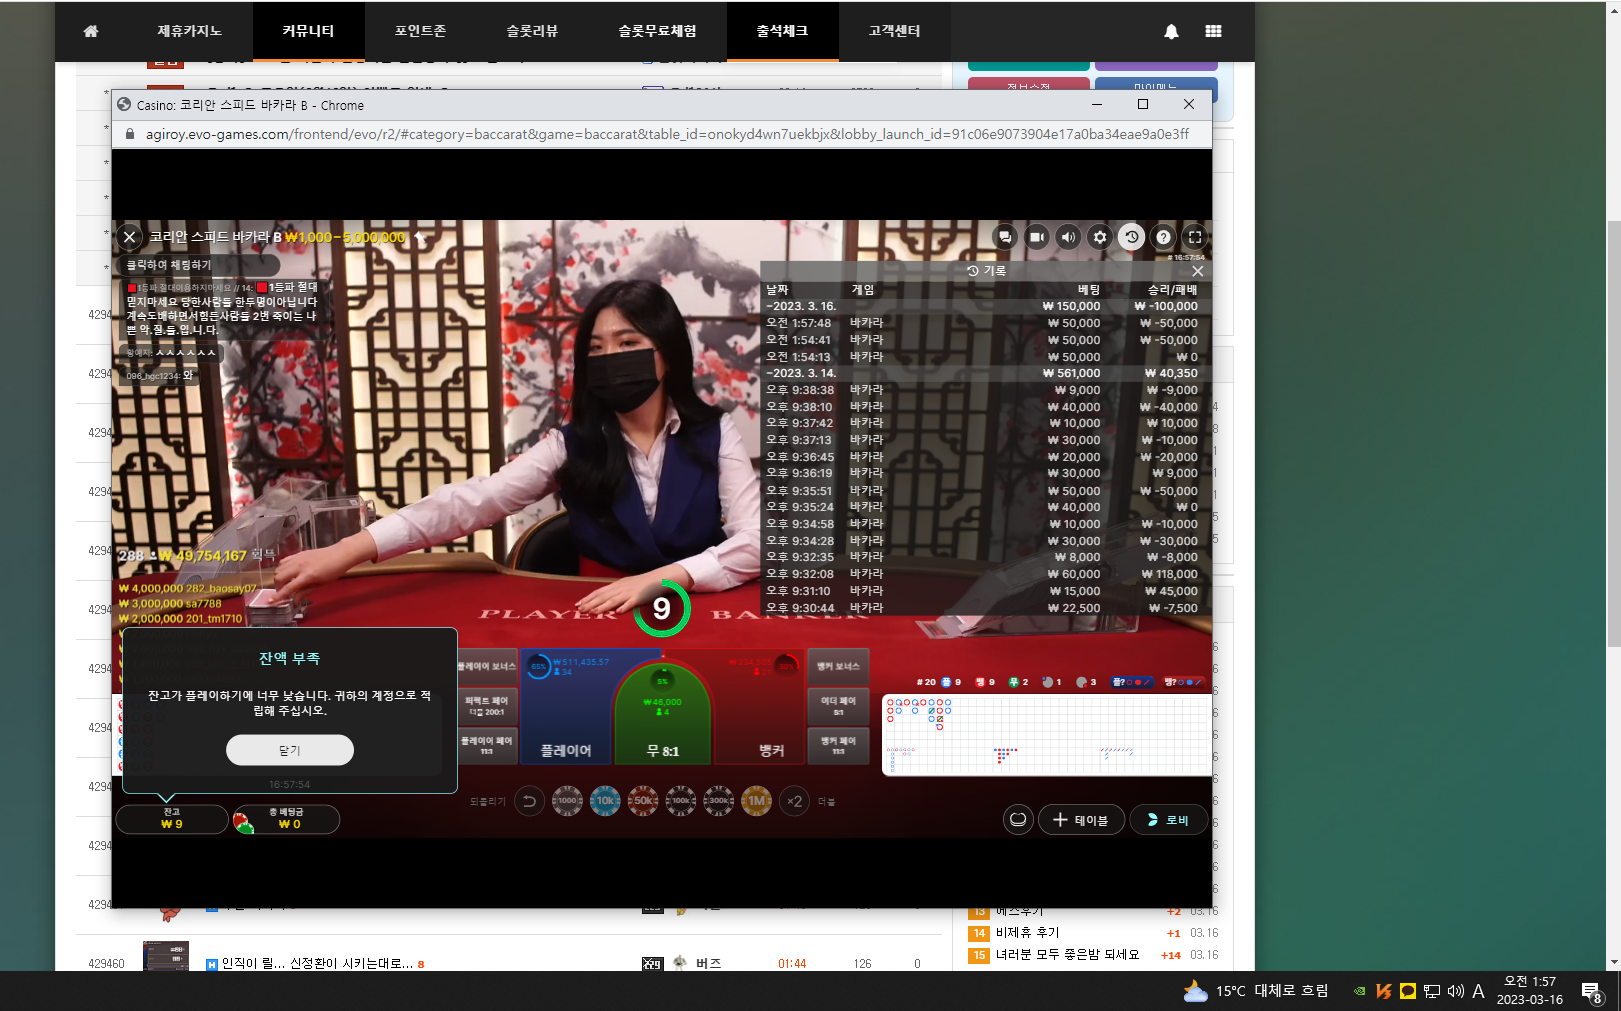Open the 출석체크 menu on website

(782, 31)
